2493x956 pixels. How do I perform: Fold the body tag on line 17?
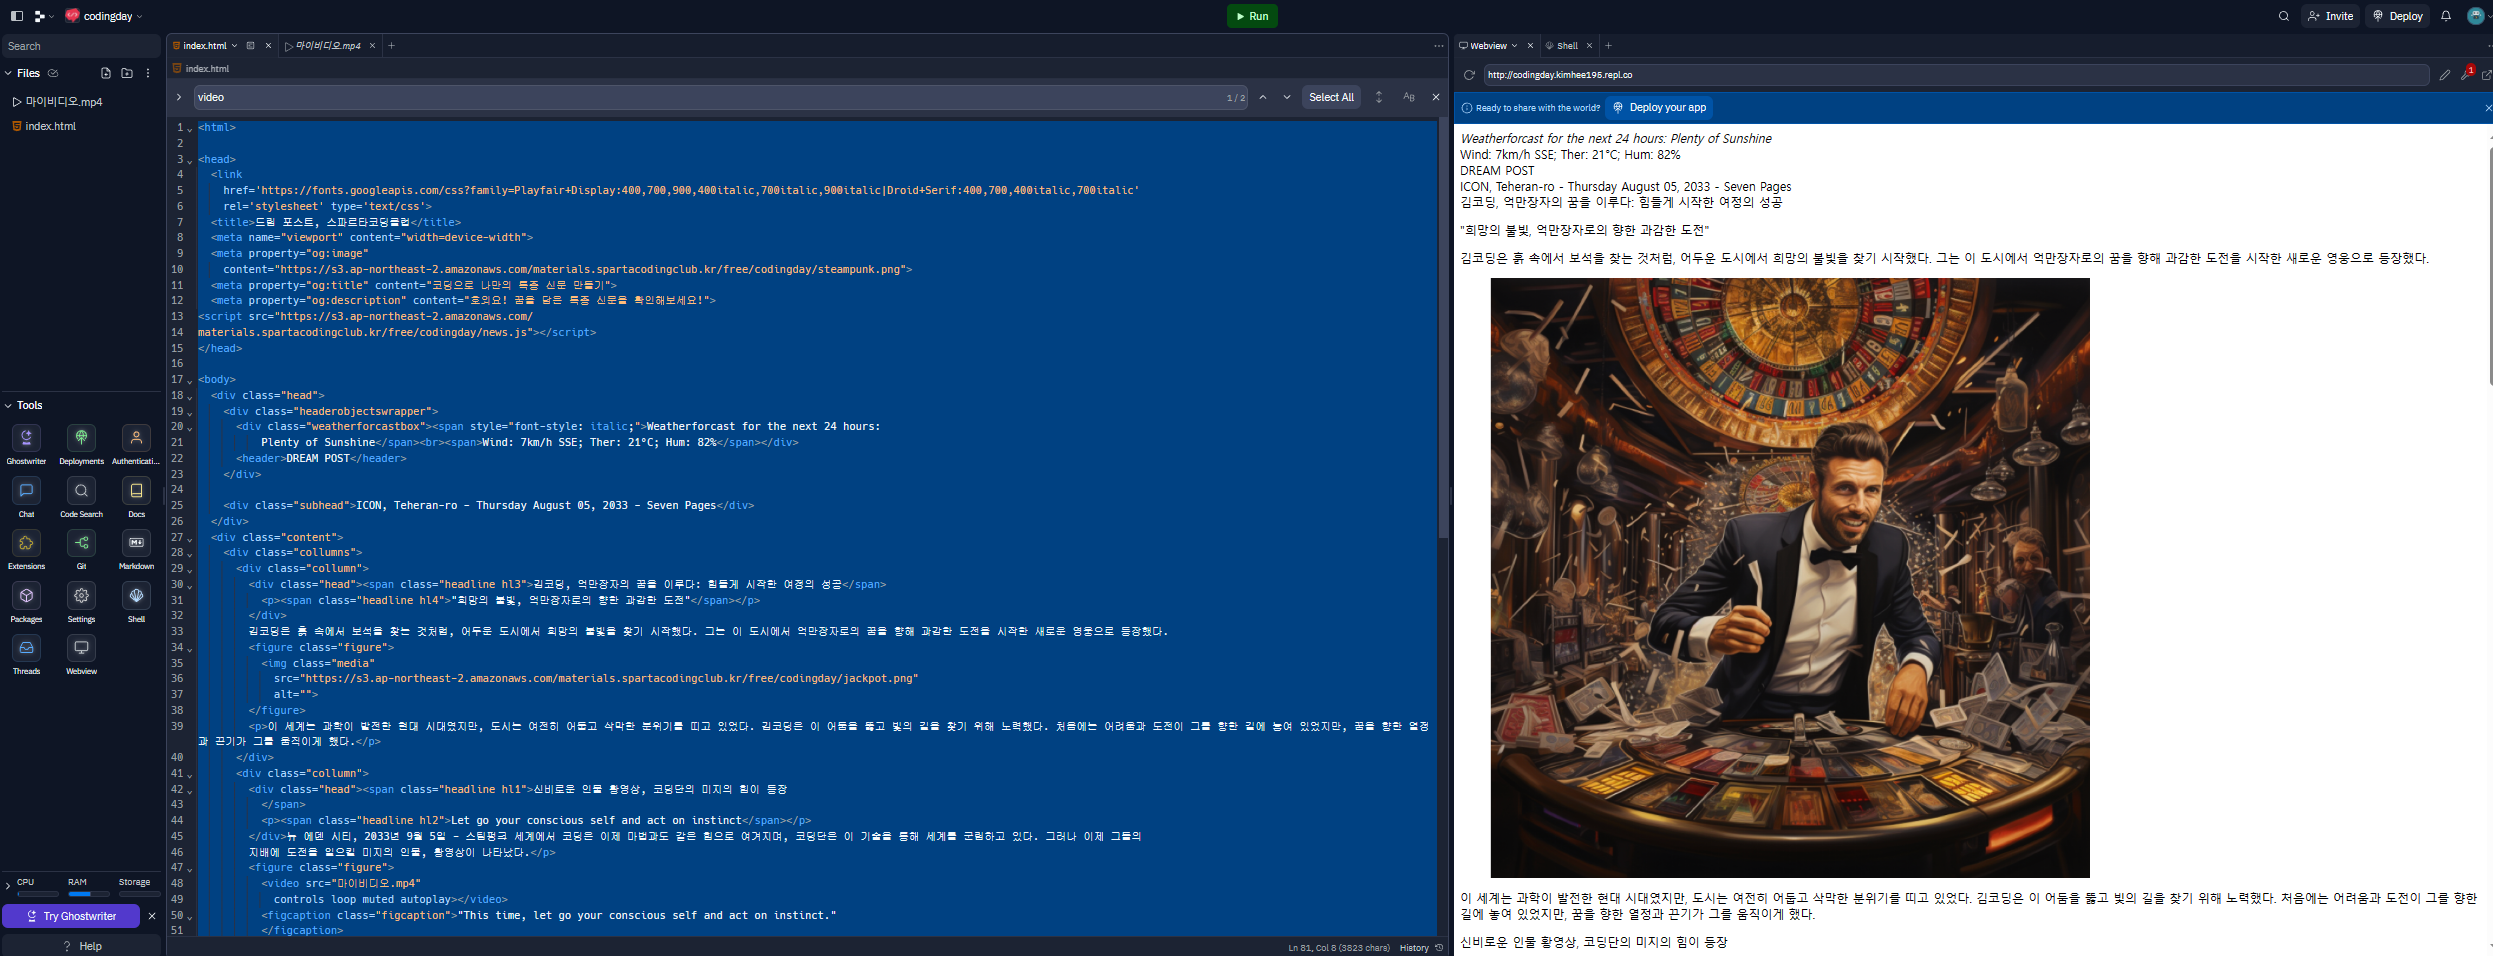pyautogui.click(x=190, y=381)
